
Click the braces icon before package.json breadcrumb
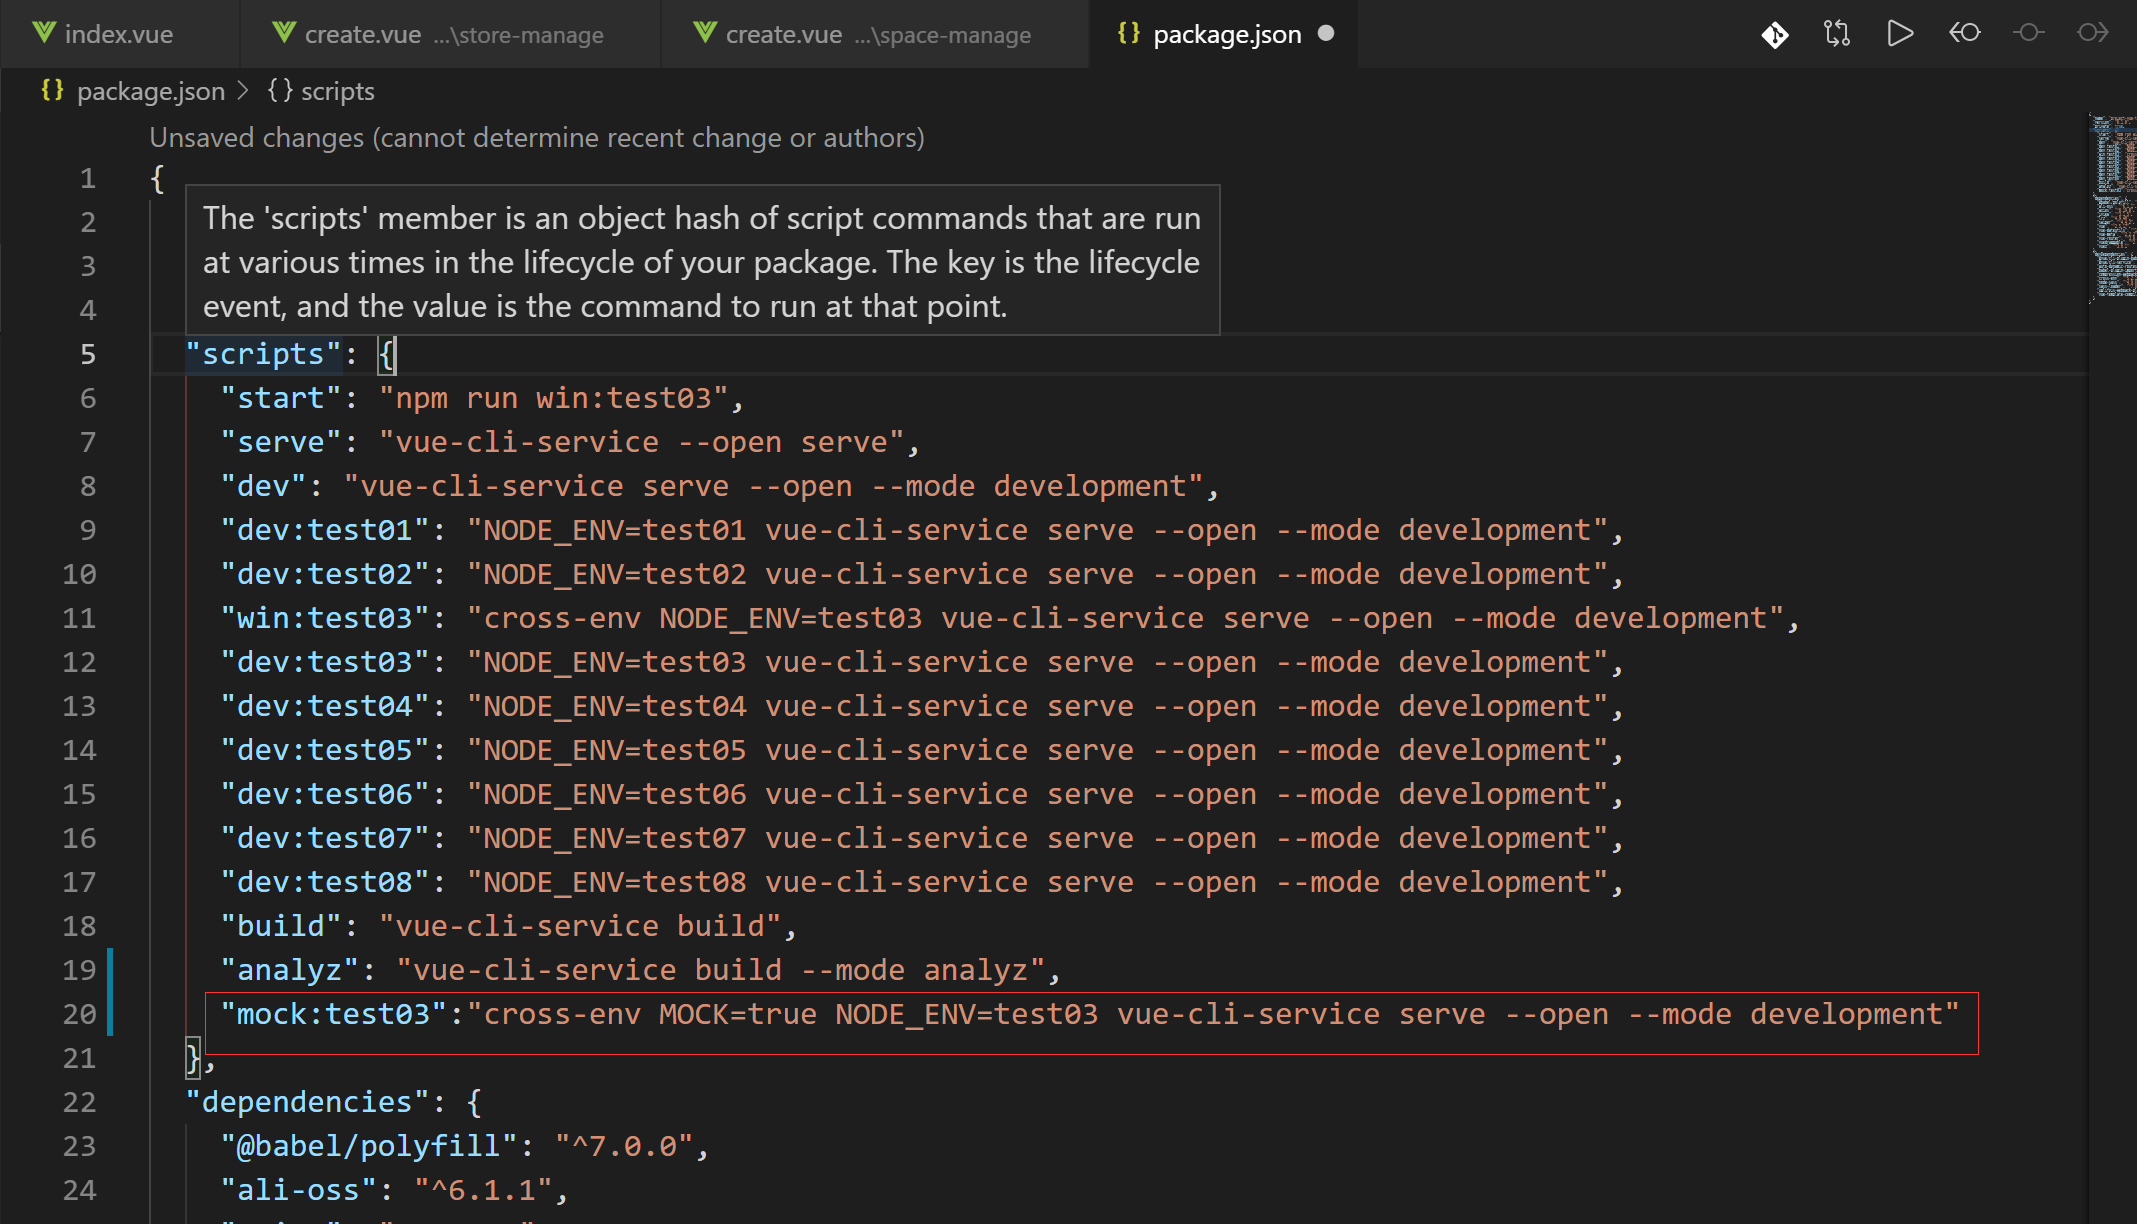point(52,90)
